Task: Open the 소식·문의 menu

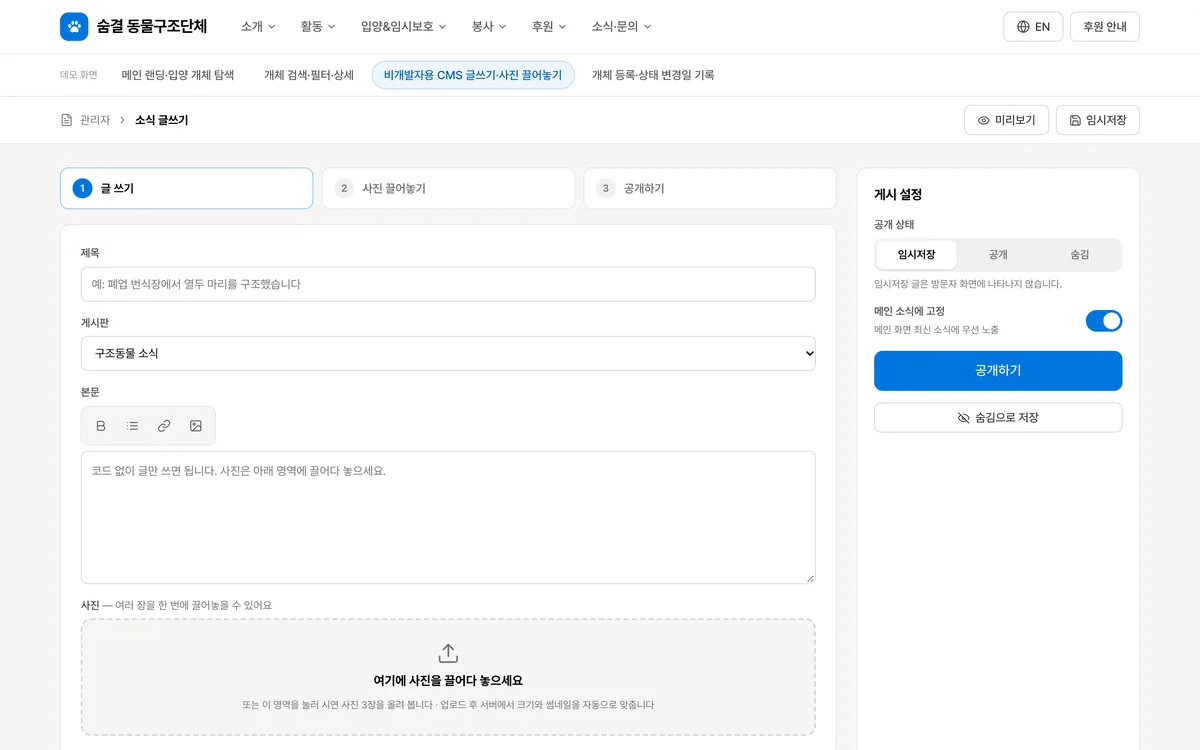Action: click(621, 27)
